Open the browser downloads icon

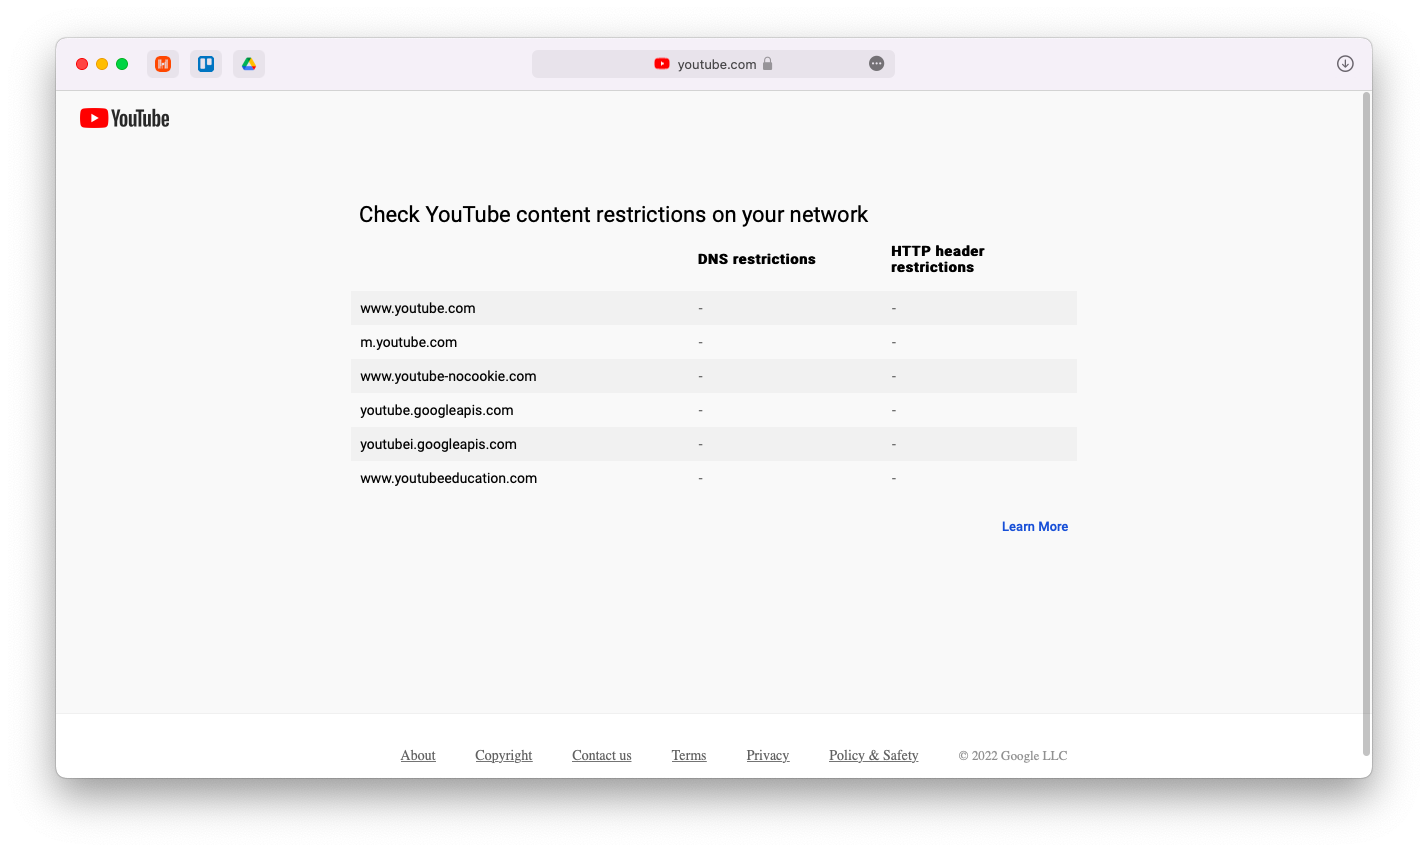pyautogui.click(x=1344, y=63)
